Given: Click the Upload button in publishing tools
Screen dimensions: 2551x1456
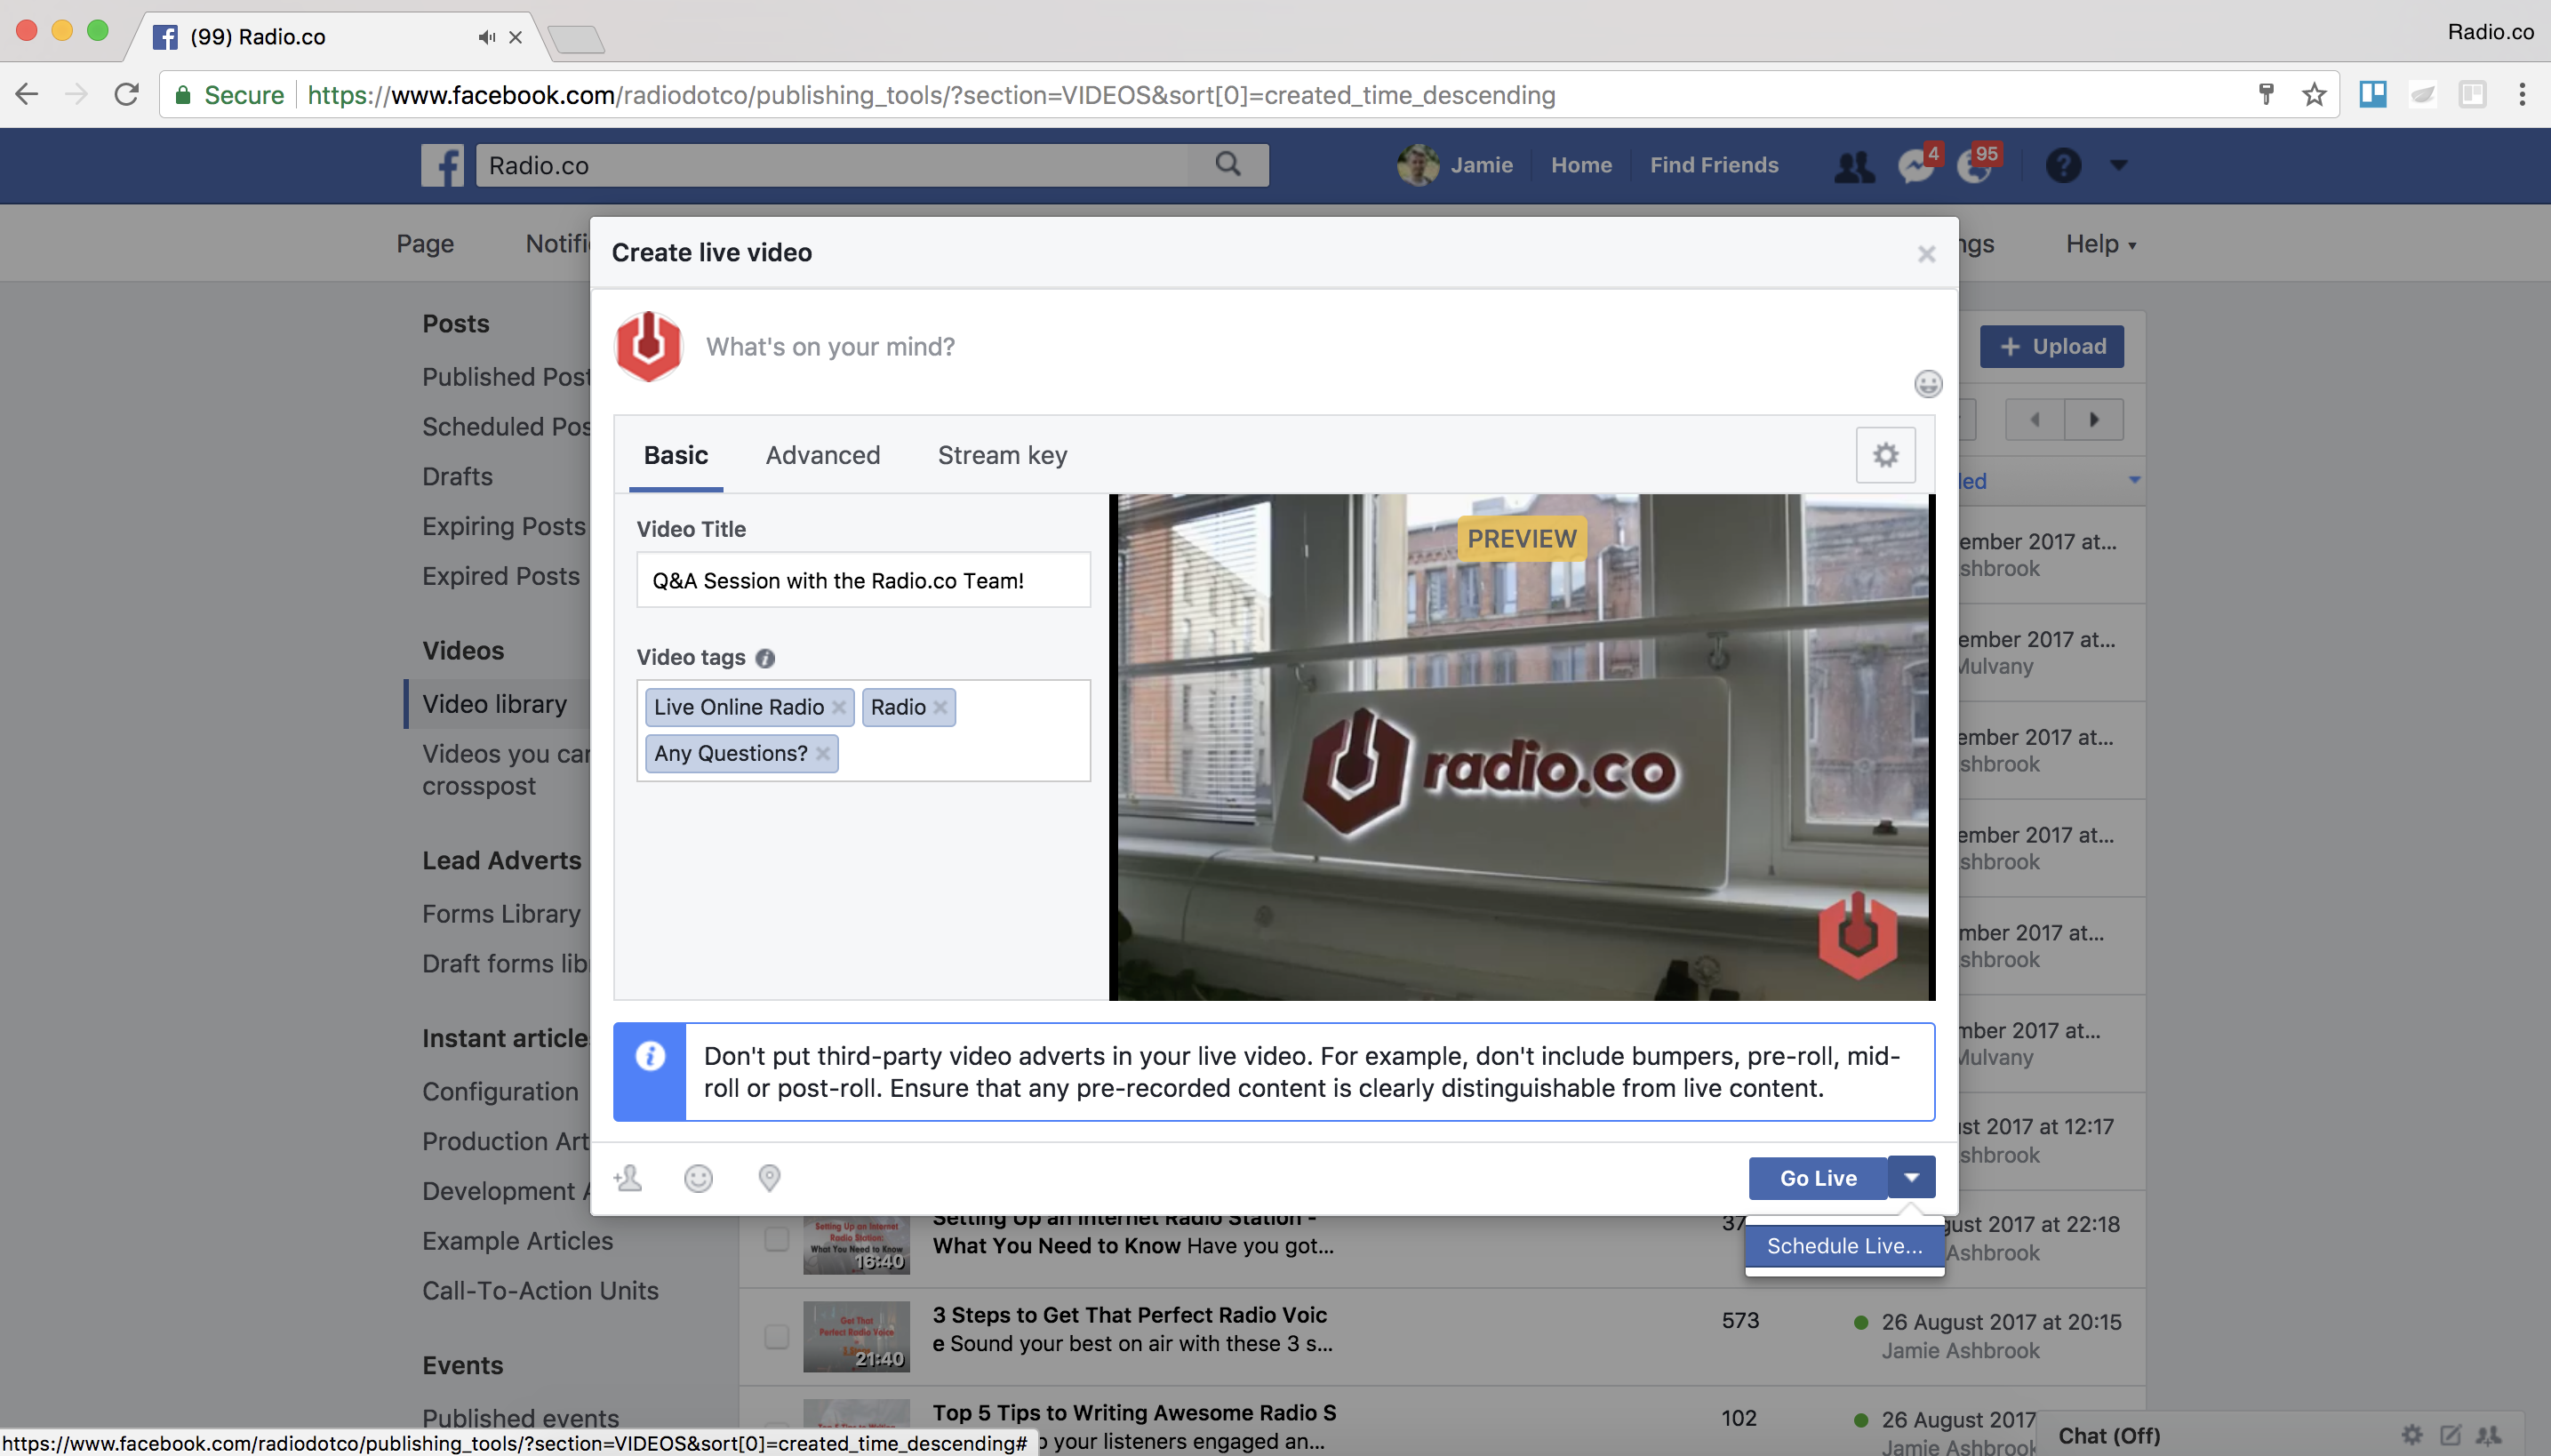Looking at the screenshot, I should pos(2055,345).
